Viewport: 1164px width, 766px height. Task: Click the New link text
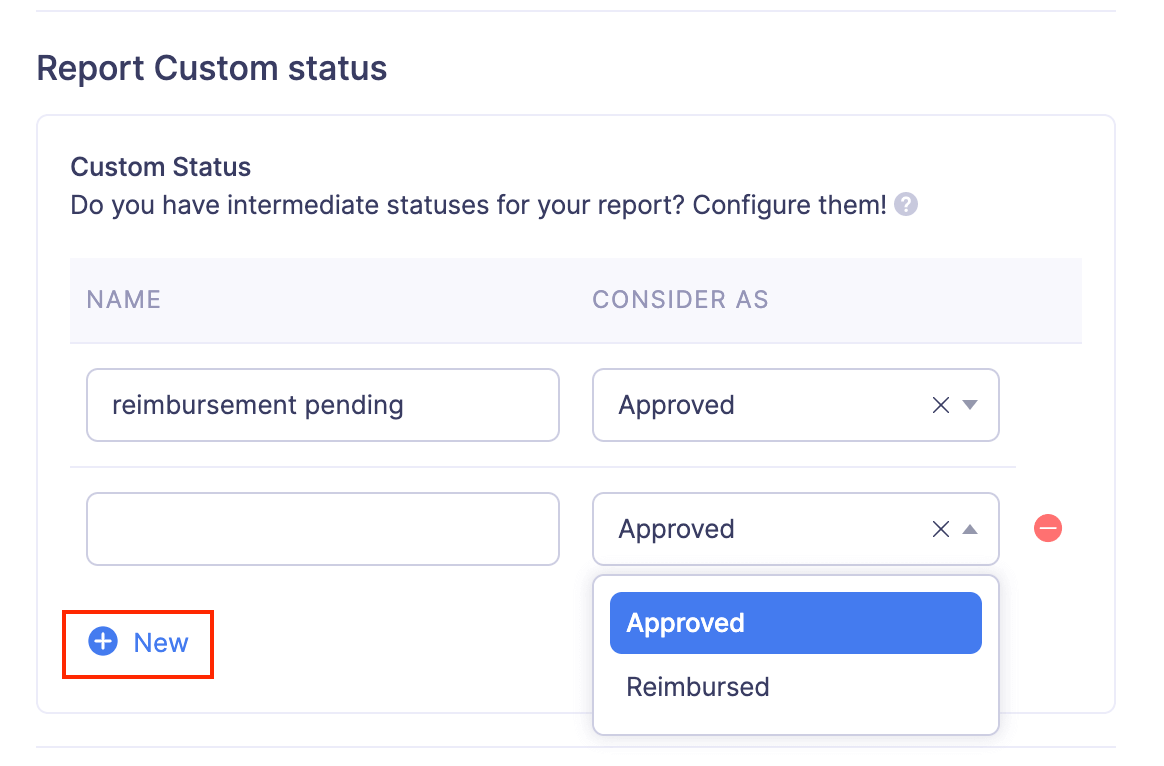161,643
